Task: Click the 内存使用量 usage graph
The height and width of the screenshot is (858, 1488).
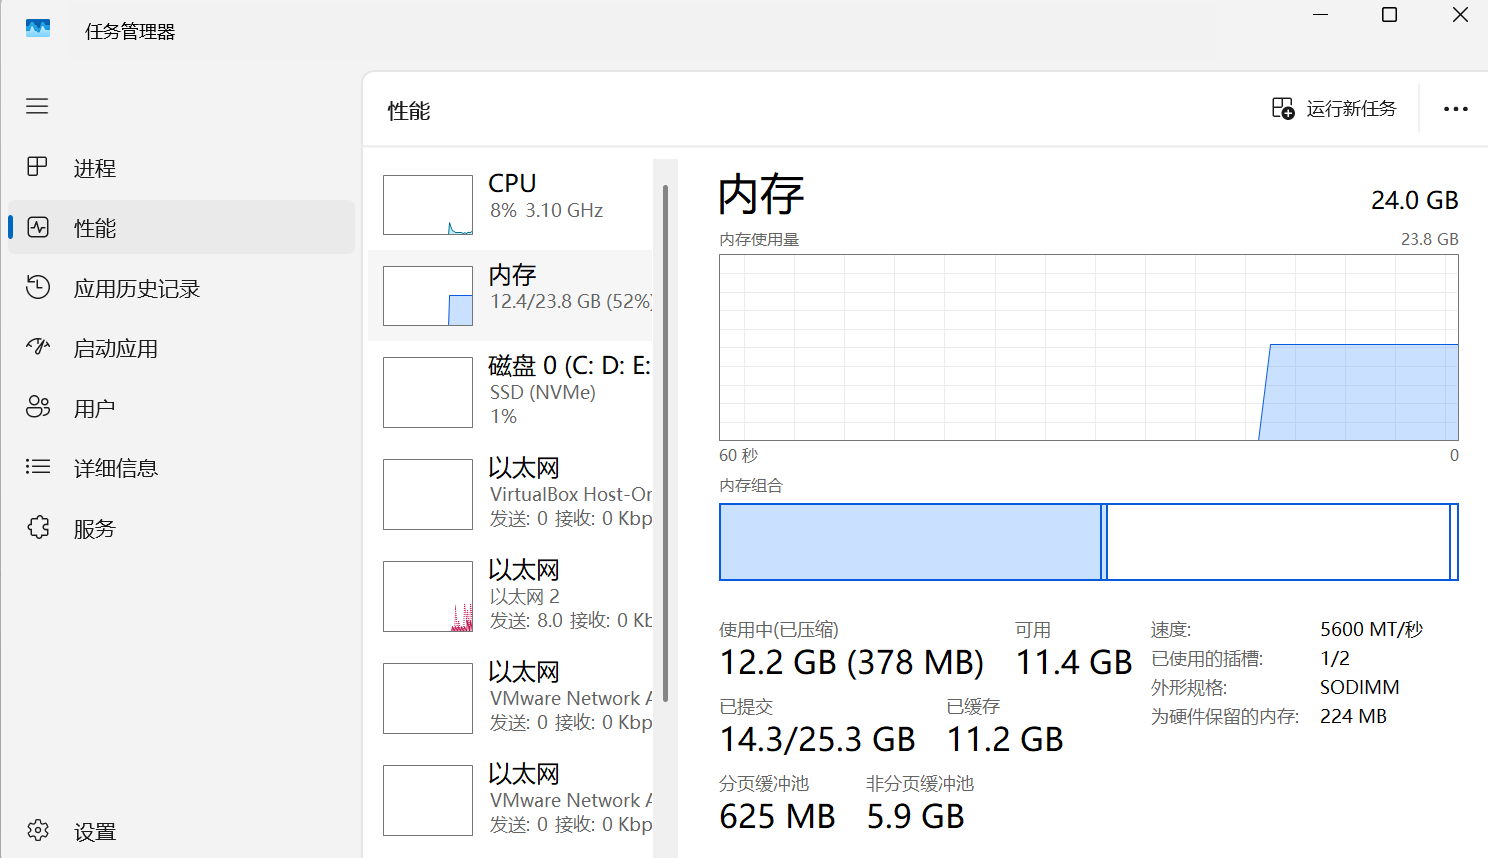Action: point(1089,347)
